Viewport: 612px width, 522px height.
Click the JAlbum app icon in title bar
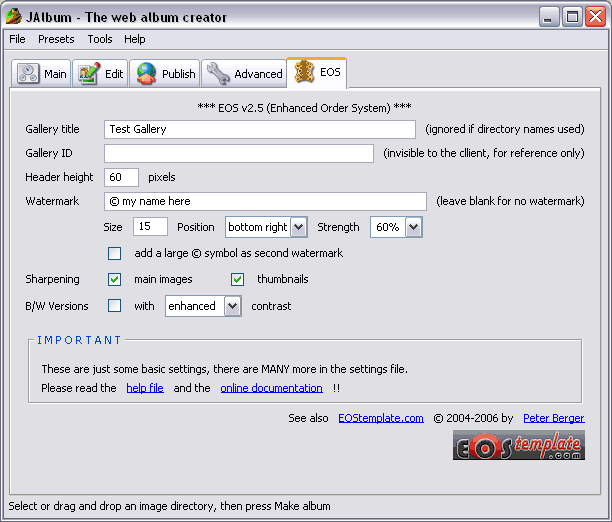pyautogui.click(x=14, y=16)
